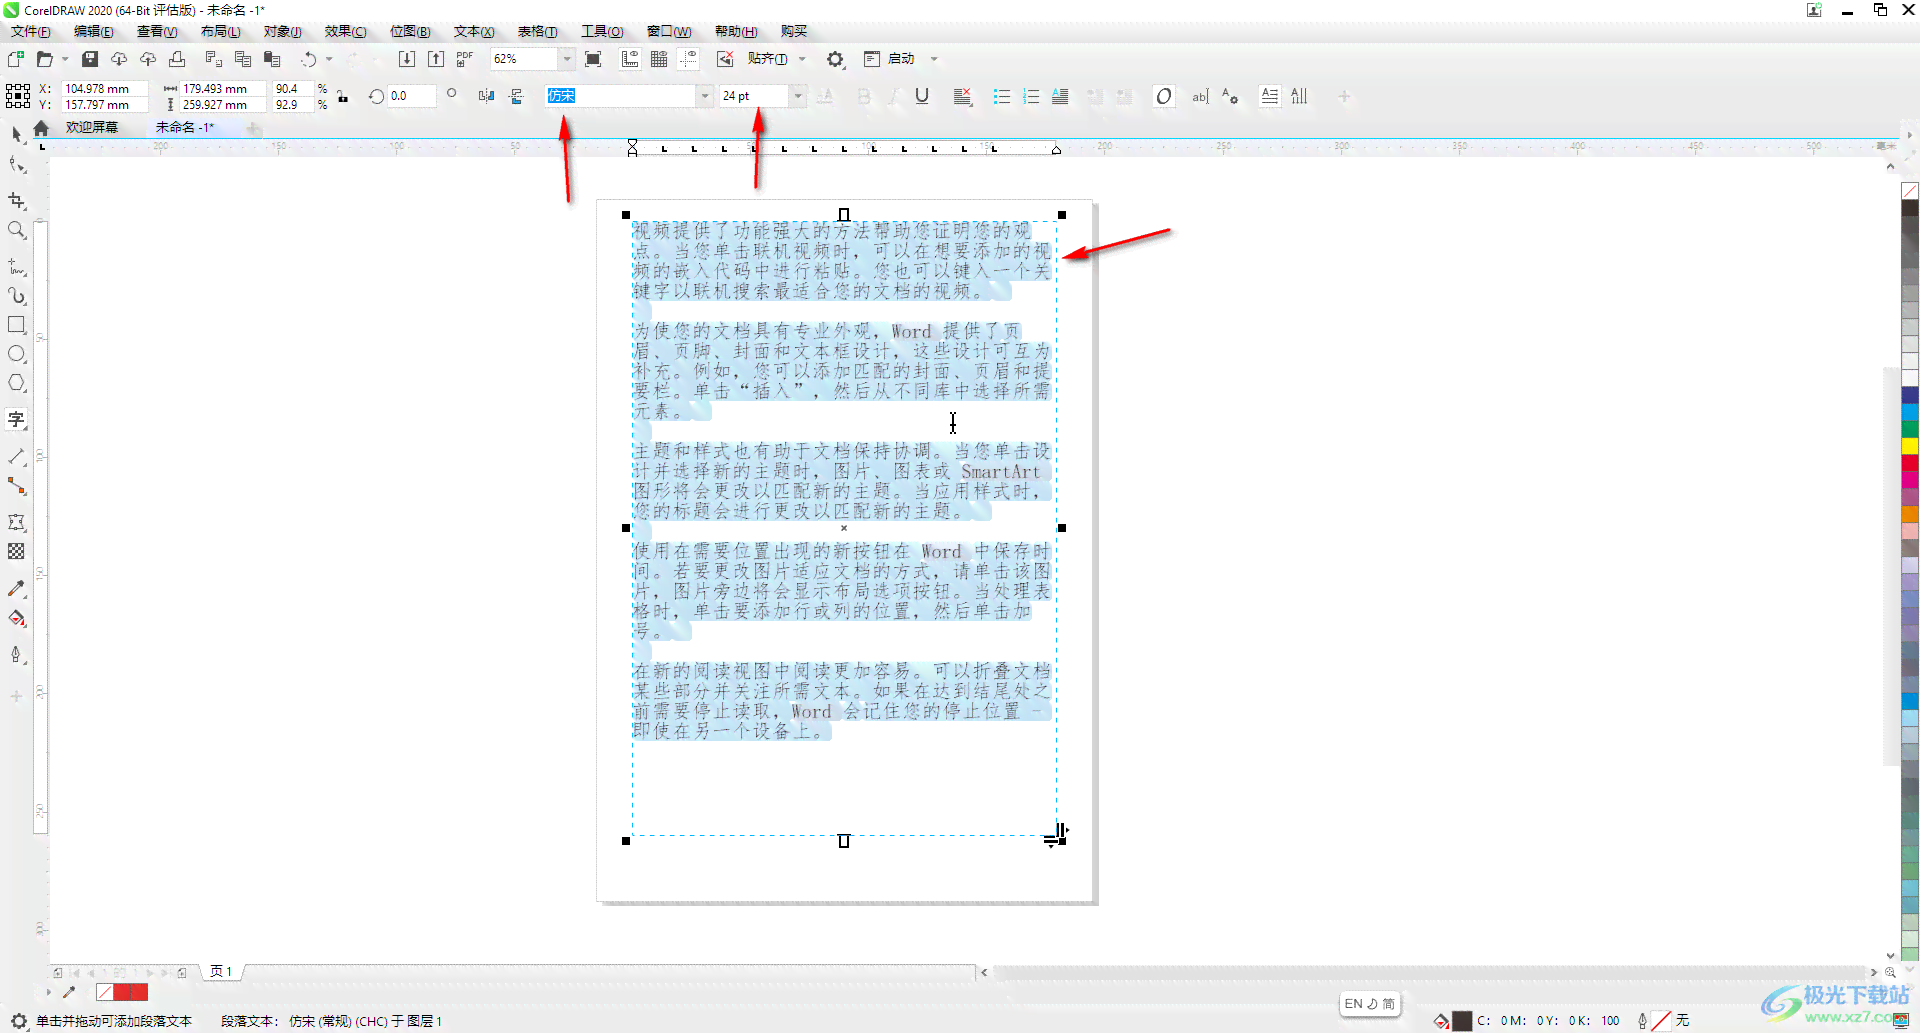Click the Publish to PDF icon
Viewport: 1920px width, 1033px height.
pyautogui.click(x=464, y=59)
